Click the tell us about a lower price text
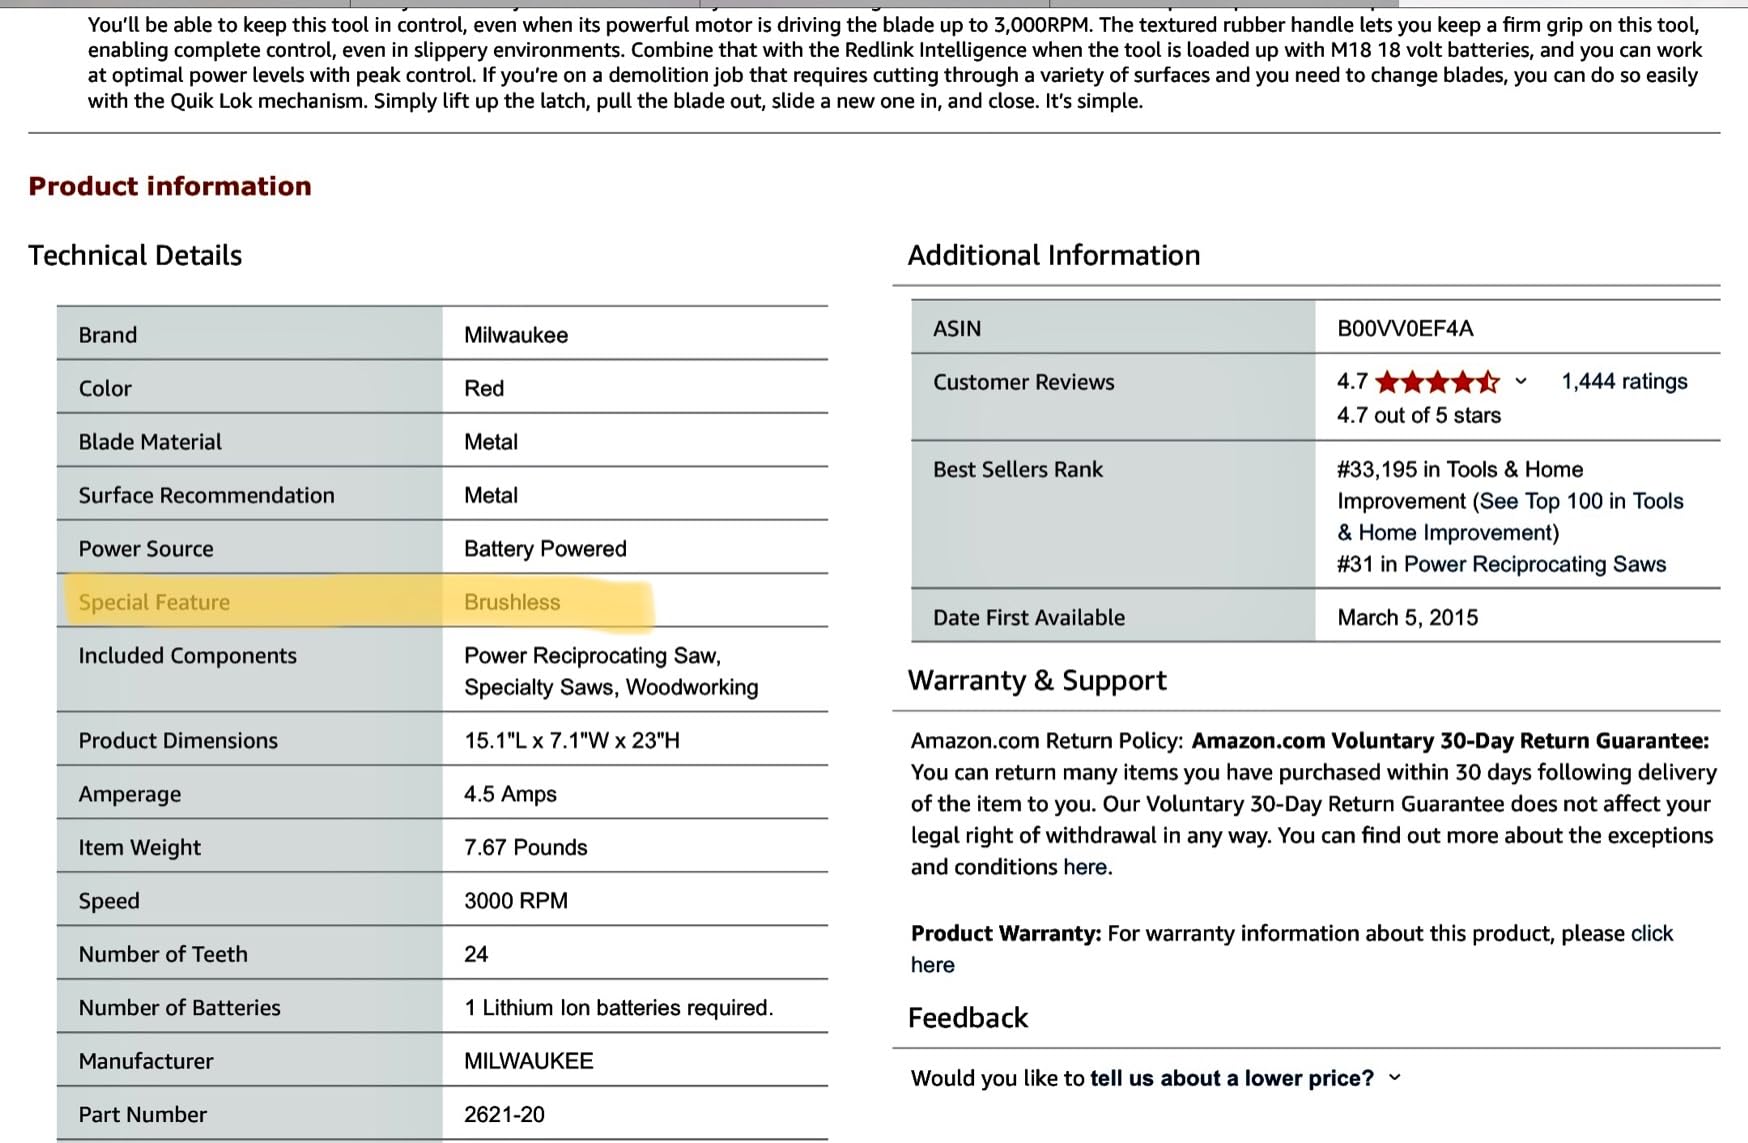The width and height of the screenshot is (1748, 1143). pos(1232,1078)
